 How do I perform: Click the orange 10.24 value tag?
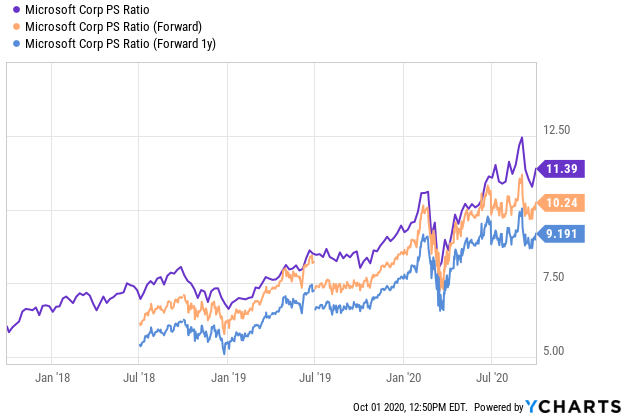pos(560,203)
